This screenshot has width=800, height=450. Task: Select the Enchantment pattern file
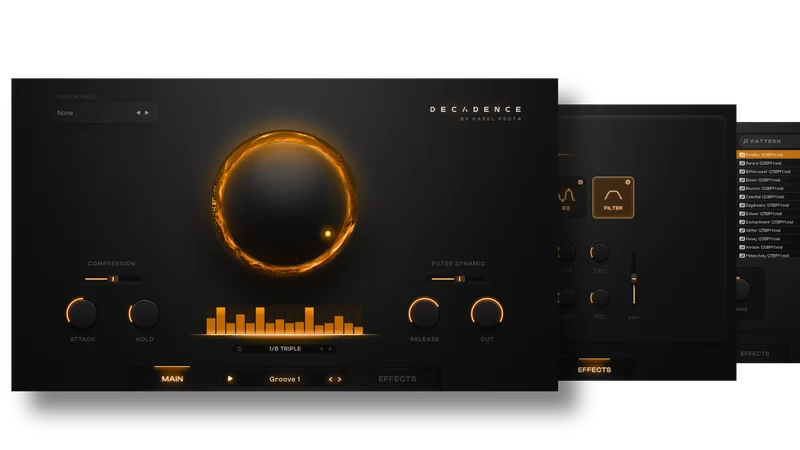(x=768, y=222)
